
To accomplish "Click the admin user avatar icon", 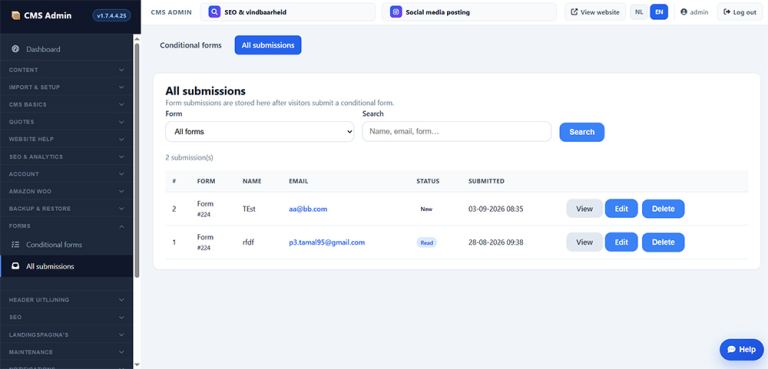I will [x=684, y=12].
